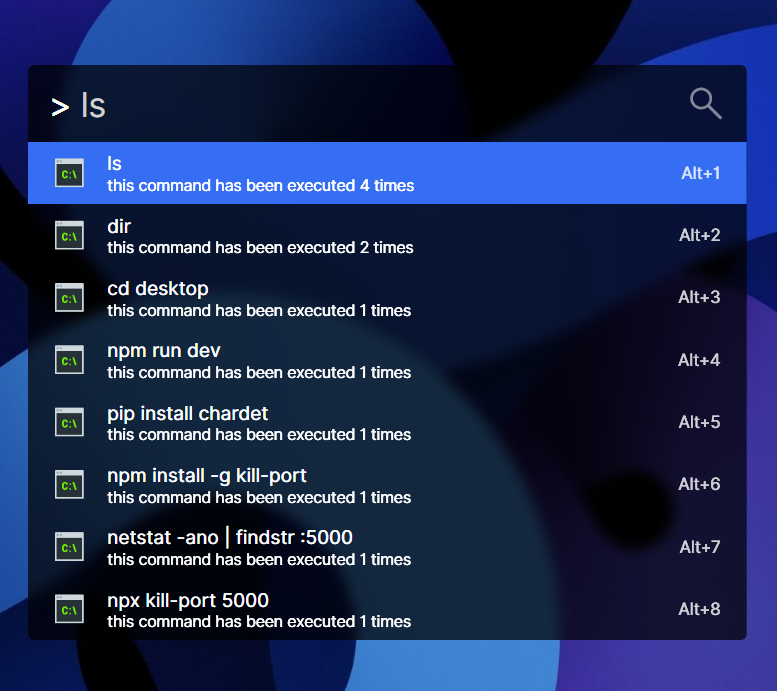
Task: Click terminal icon for netstat findstr command
Action: coord(69,547)
